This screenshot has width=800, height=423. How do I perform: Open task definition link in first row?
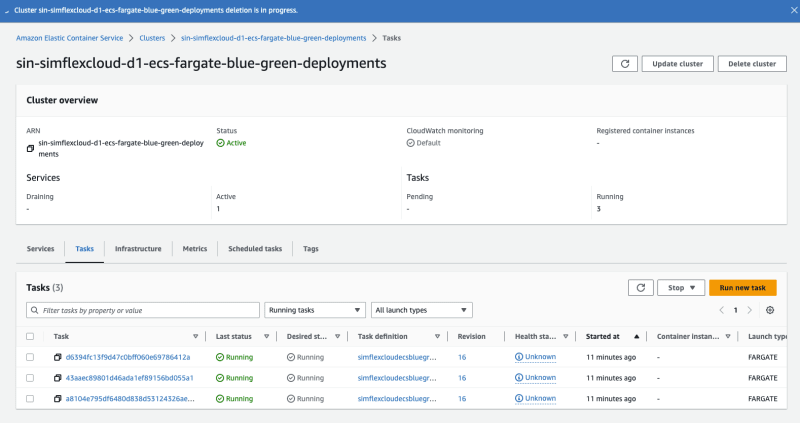tap(397, 357)
